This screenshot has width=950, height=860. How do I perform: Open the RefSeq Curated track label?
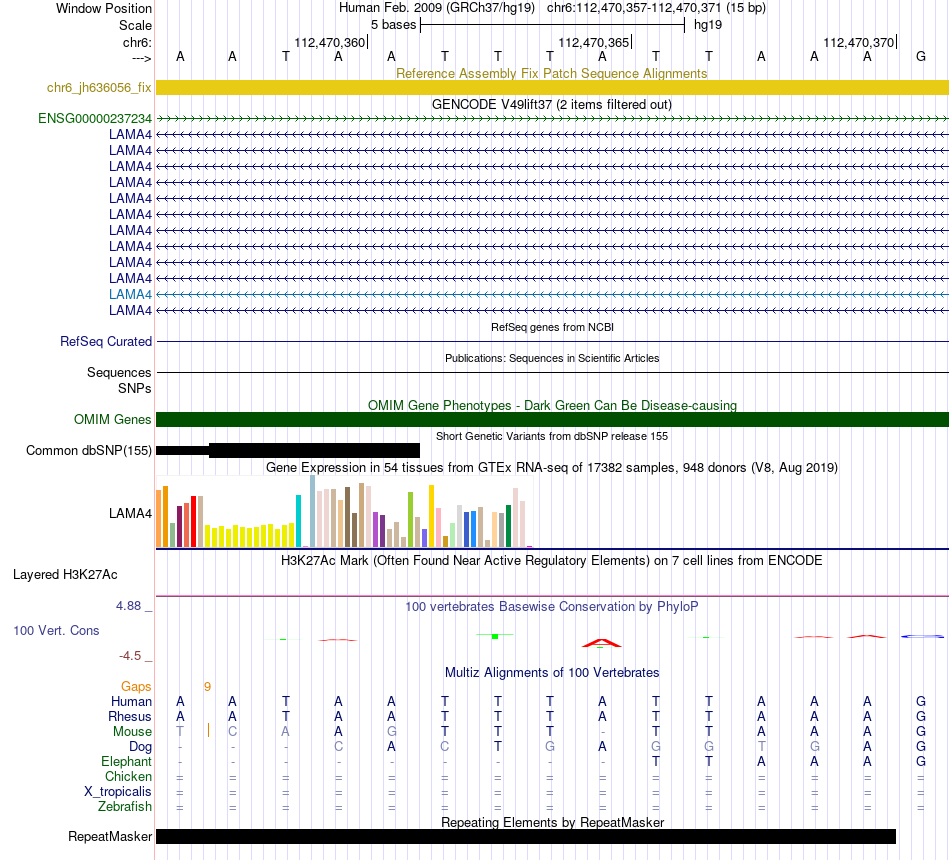105,341
